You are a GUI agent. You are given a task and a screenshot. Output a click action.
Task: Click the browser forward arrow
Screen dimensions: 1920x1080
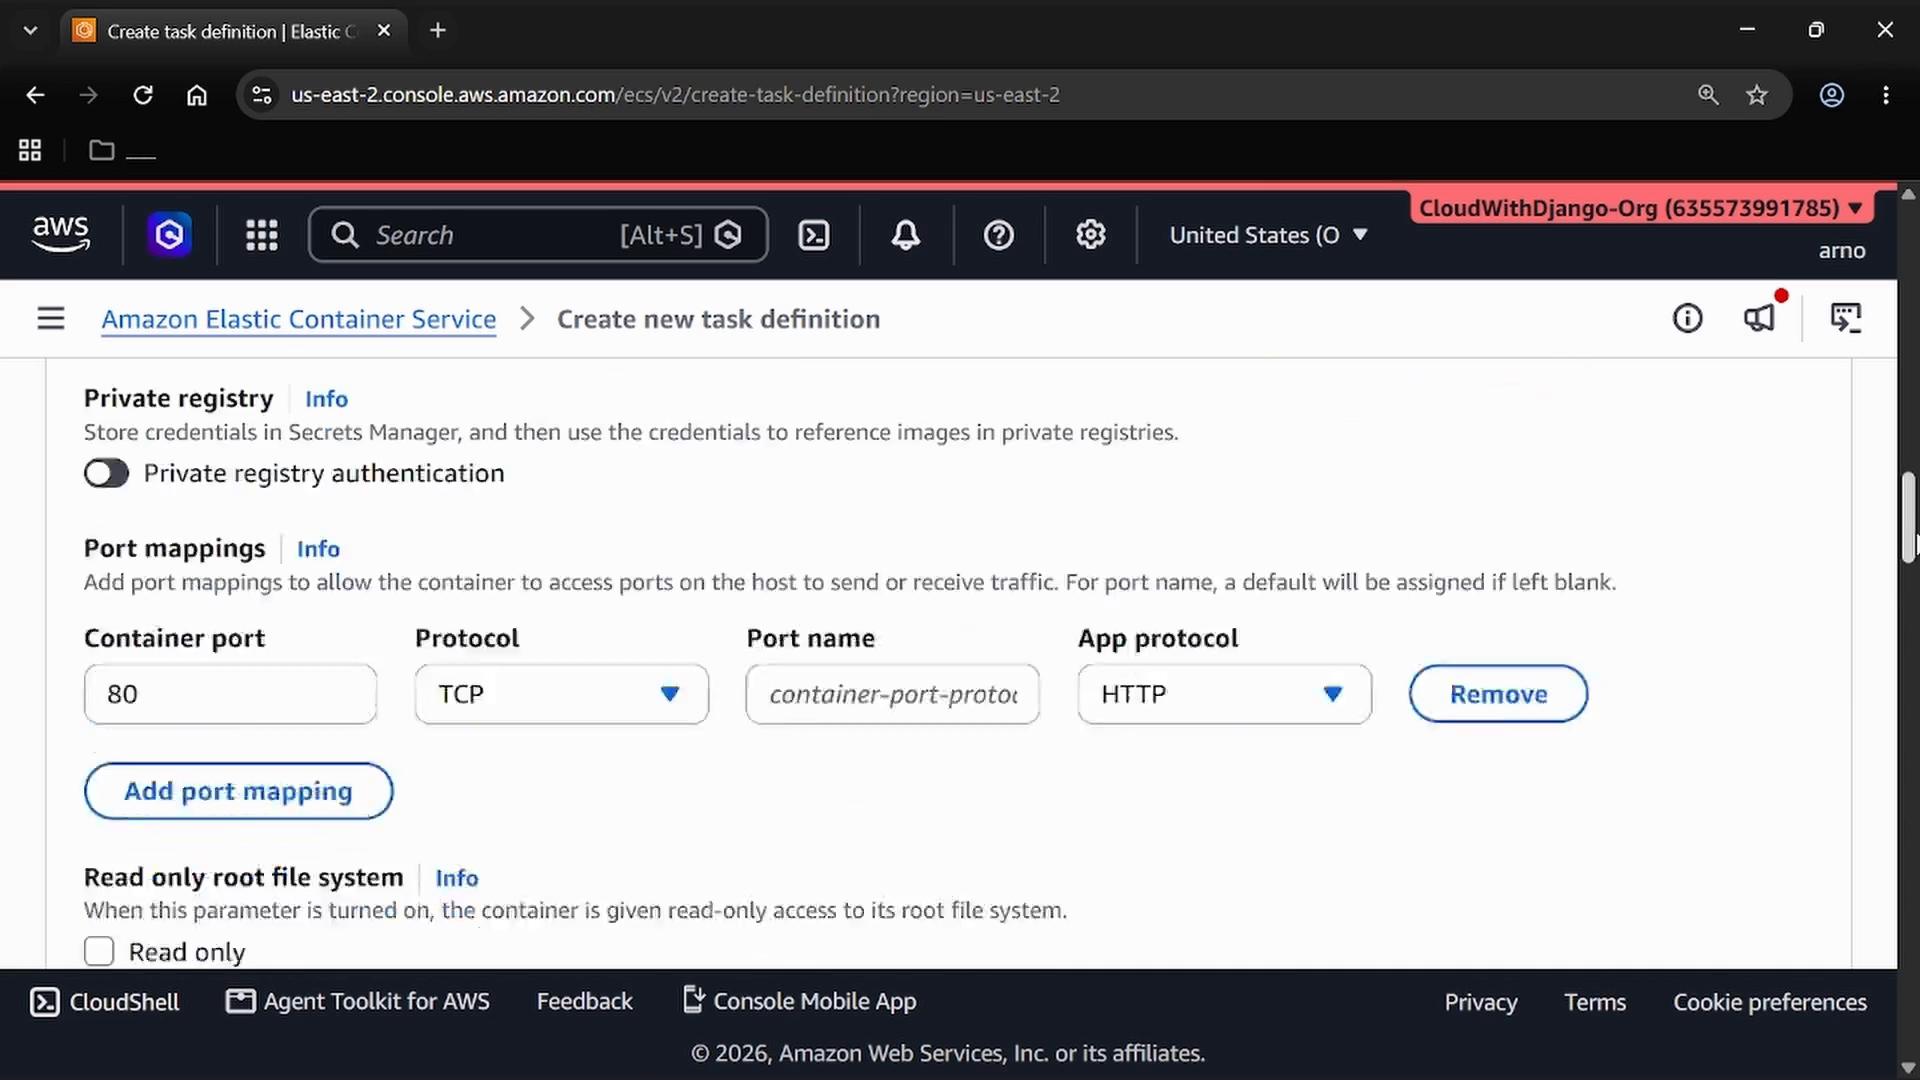pos(89,95)
